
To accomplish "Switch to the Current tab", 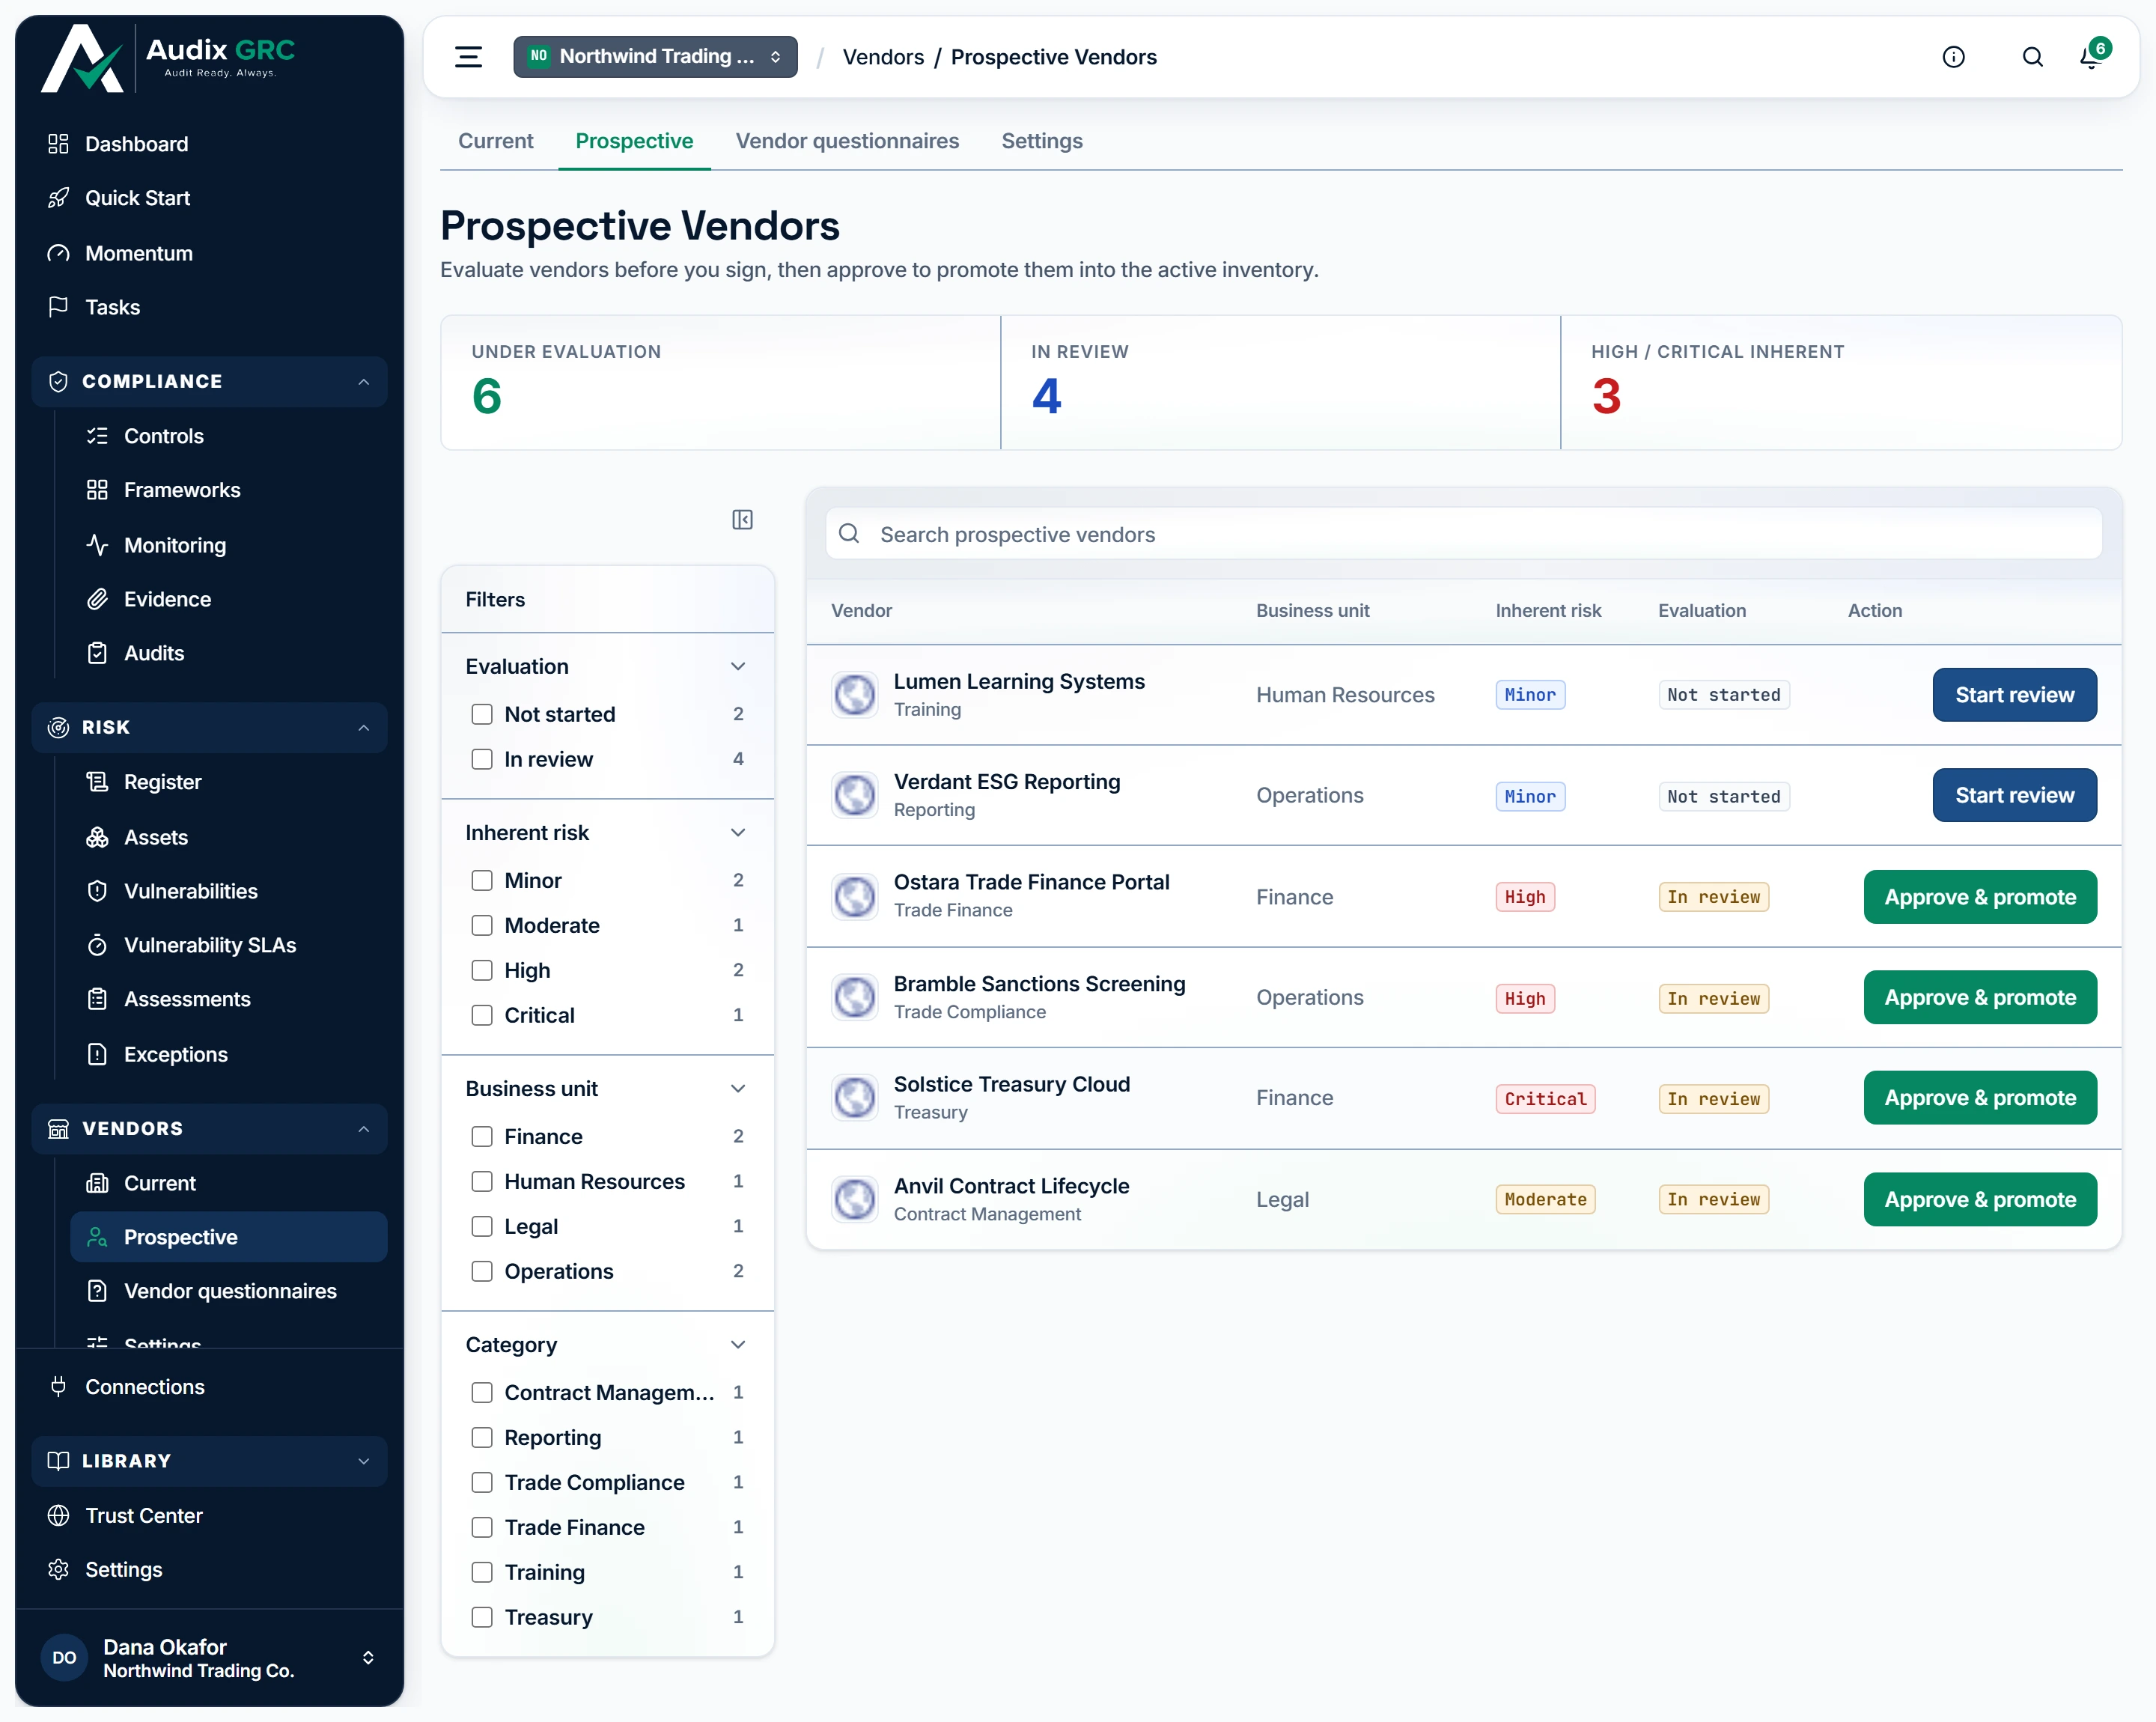I will [x=495, y=141].
